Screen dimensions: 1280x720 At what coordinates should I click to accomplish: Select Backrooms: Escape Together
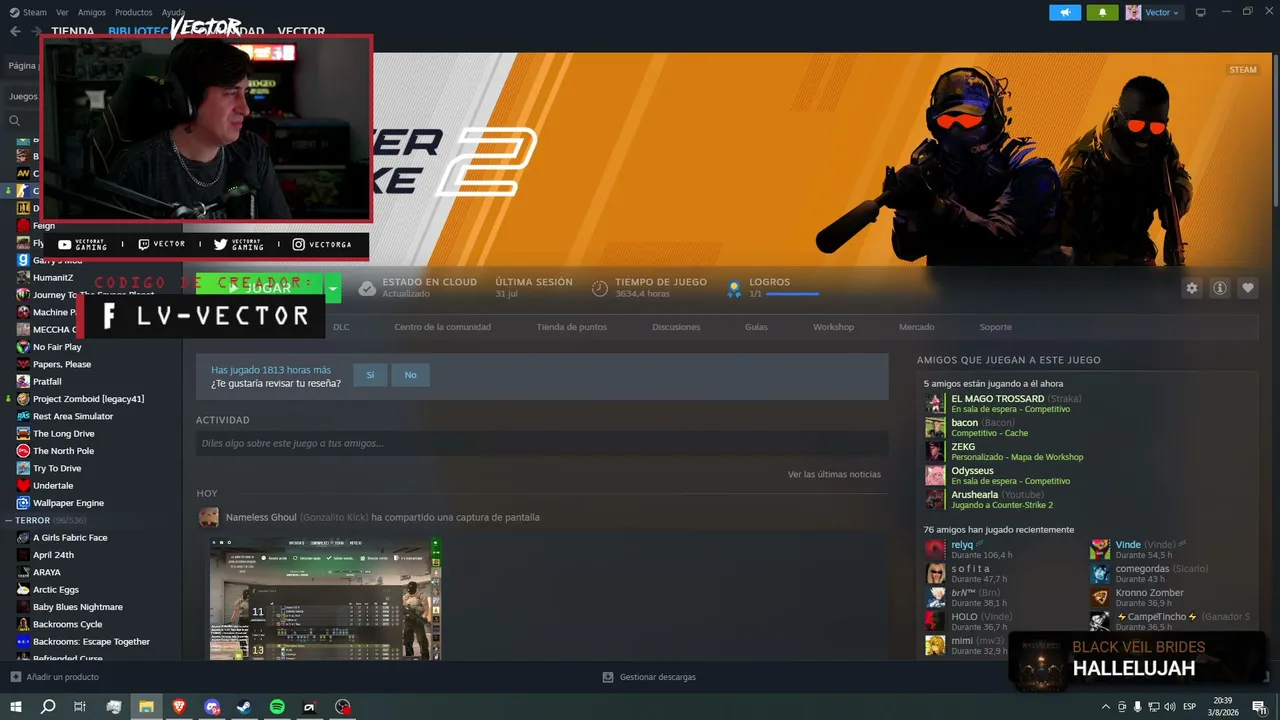(91, 642)
